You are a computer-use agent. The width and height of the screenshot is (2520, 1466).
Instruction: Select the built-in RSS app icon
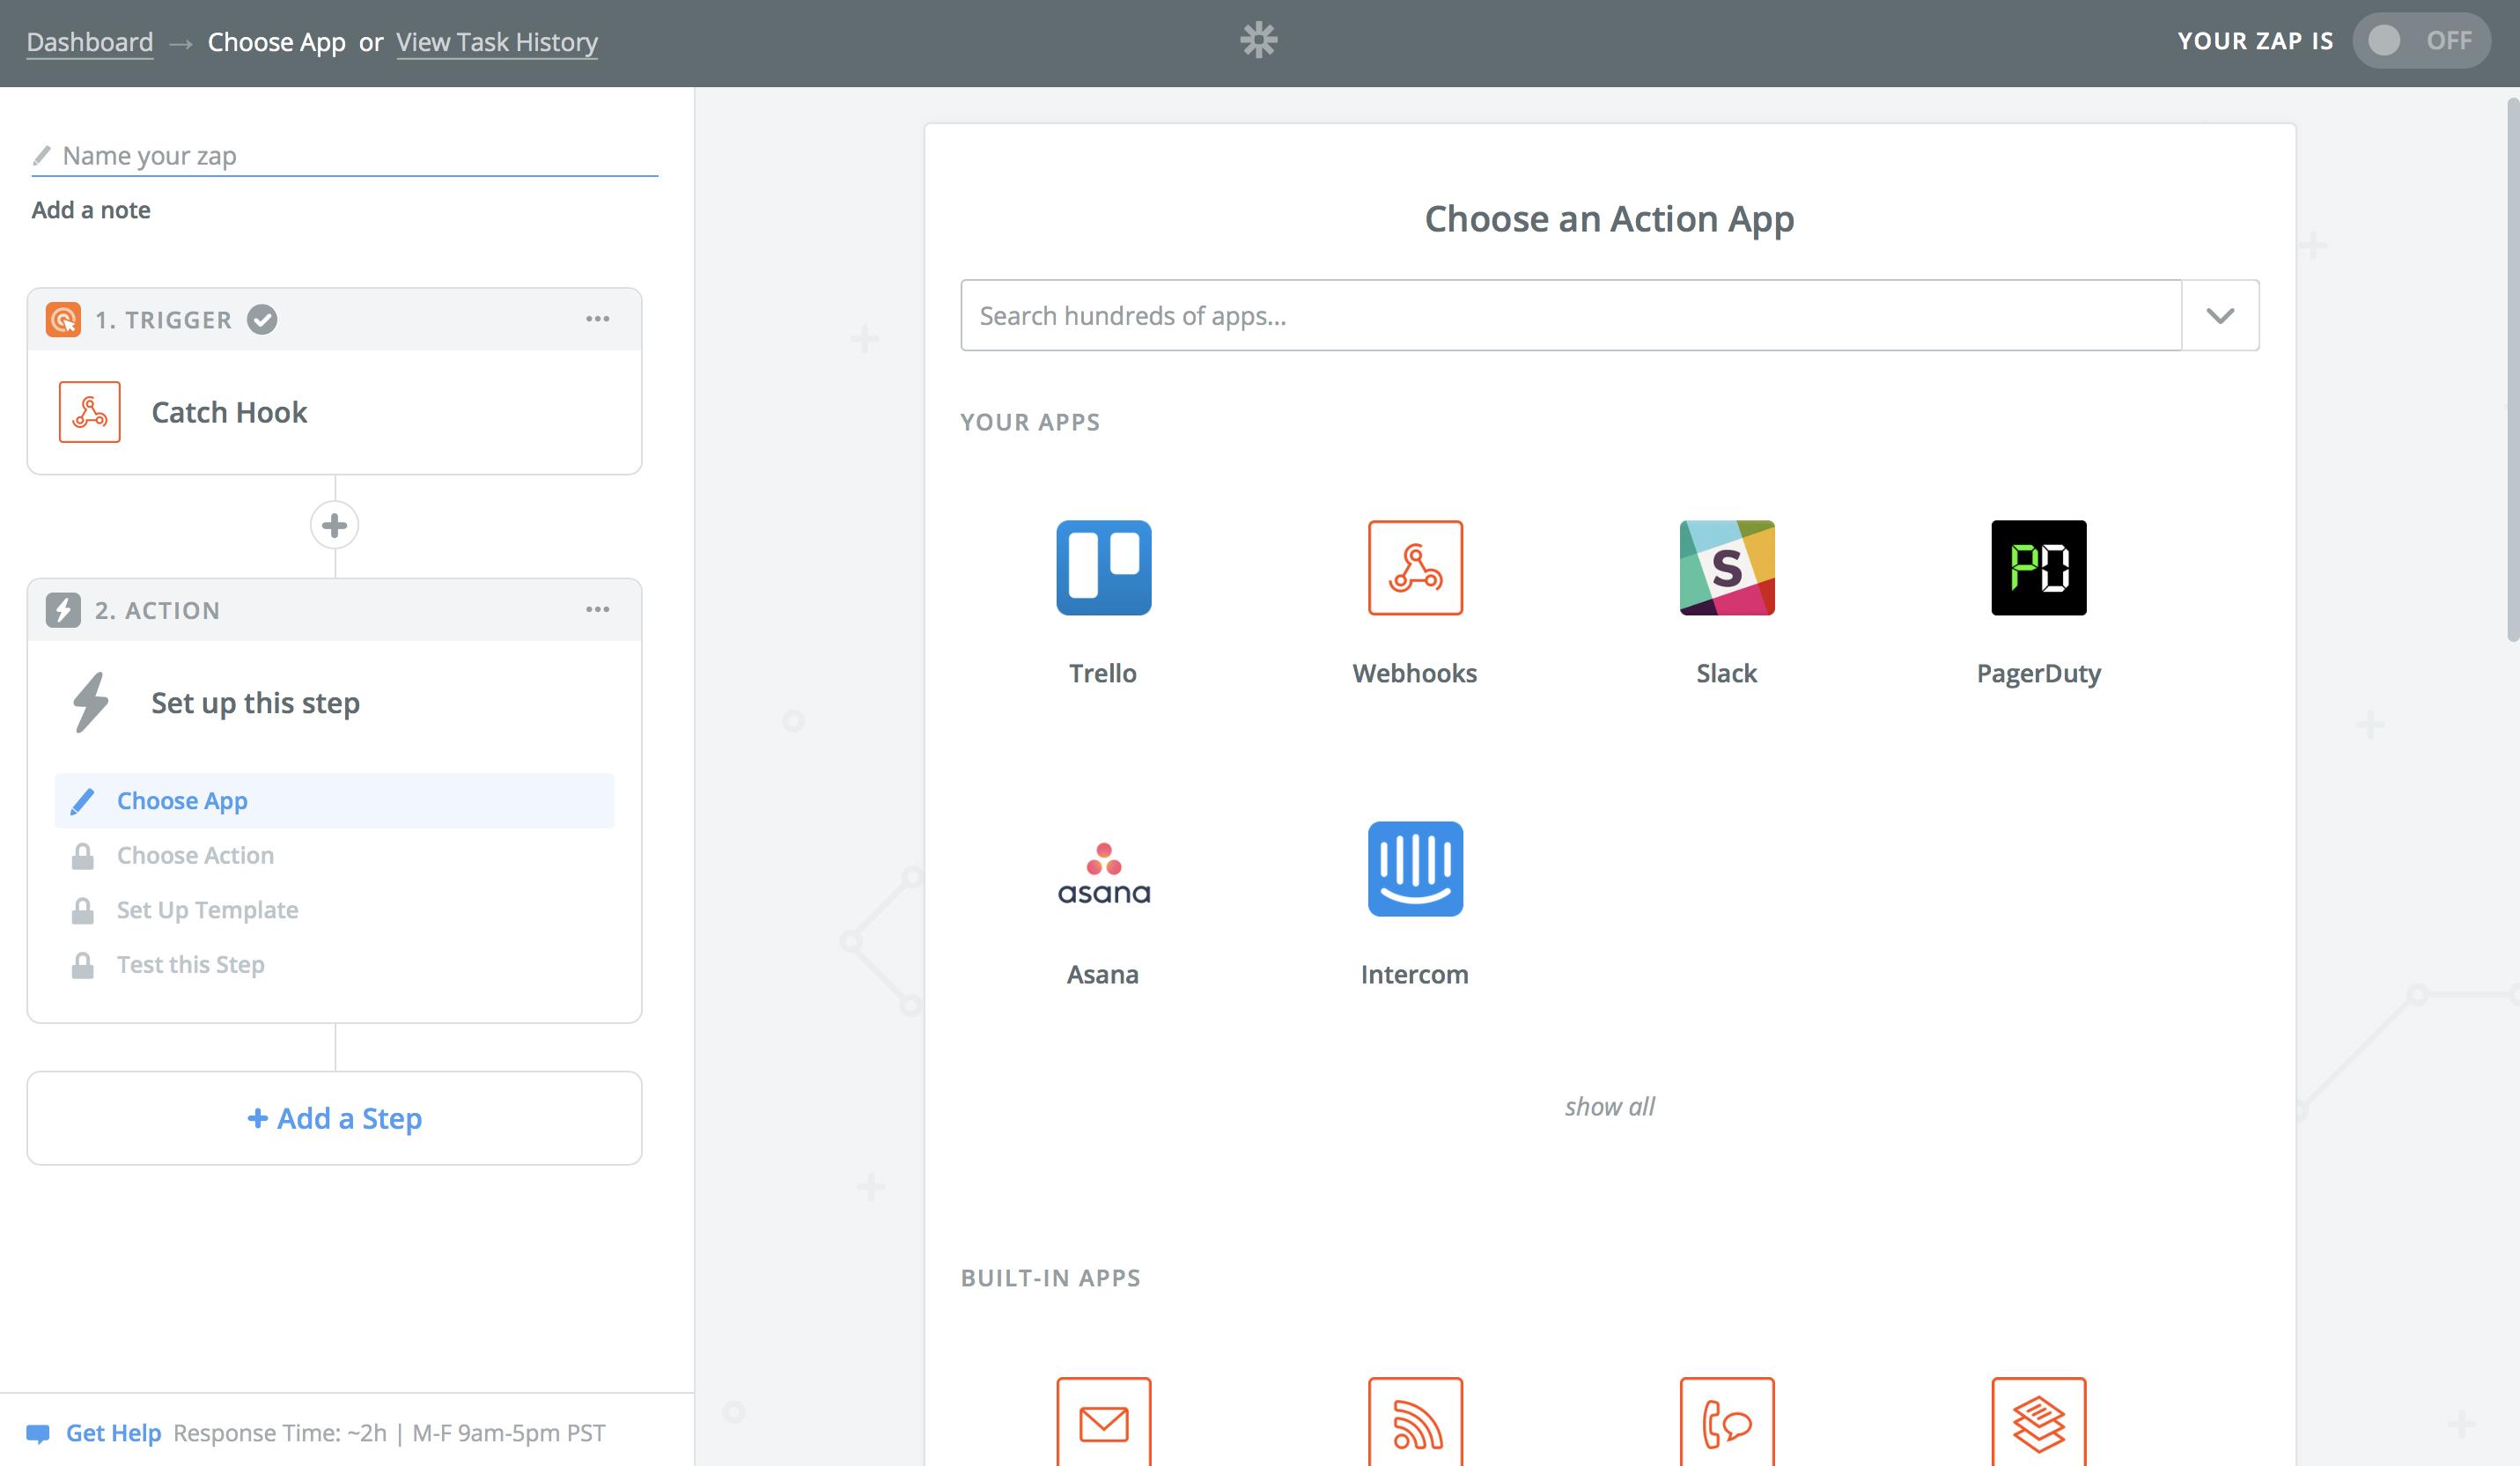pyautogui.click(x=1414, y=1422)
